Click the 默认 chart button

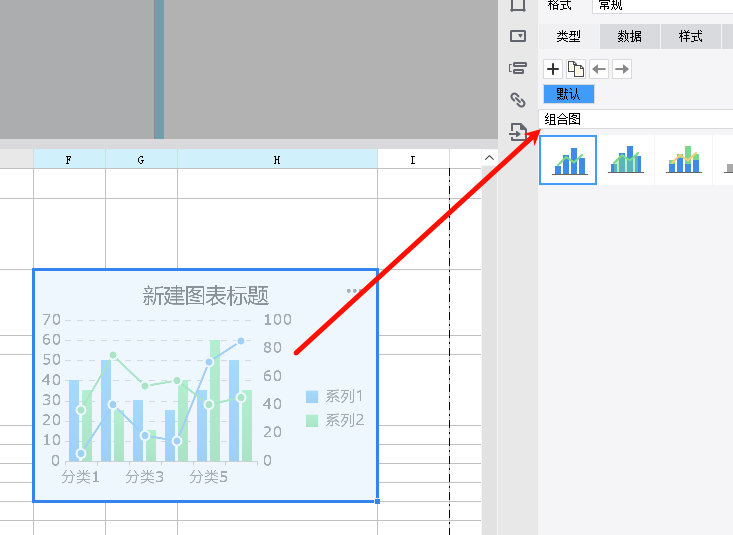click(569, 94)
